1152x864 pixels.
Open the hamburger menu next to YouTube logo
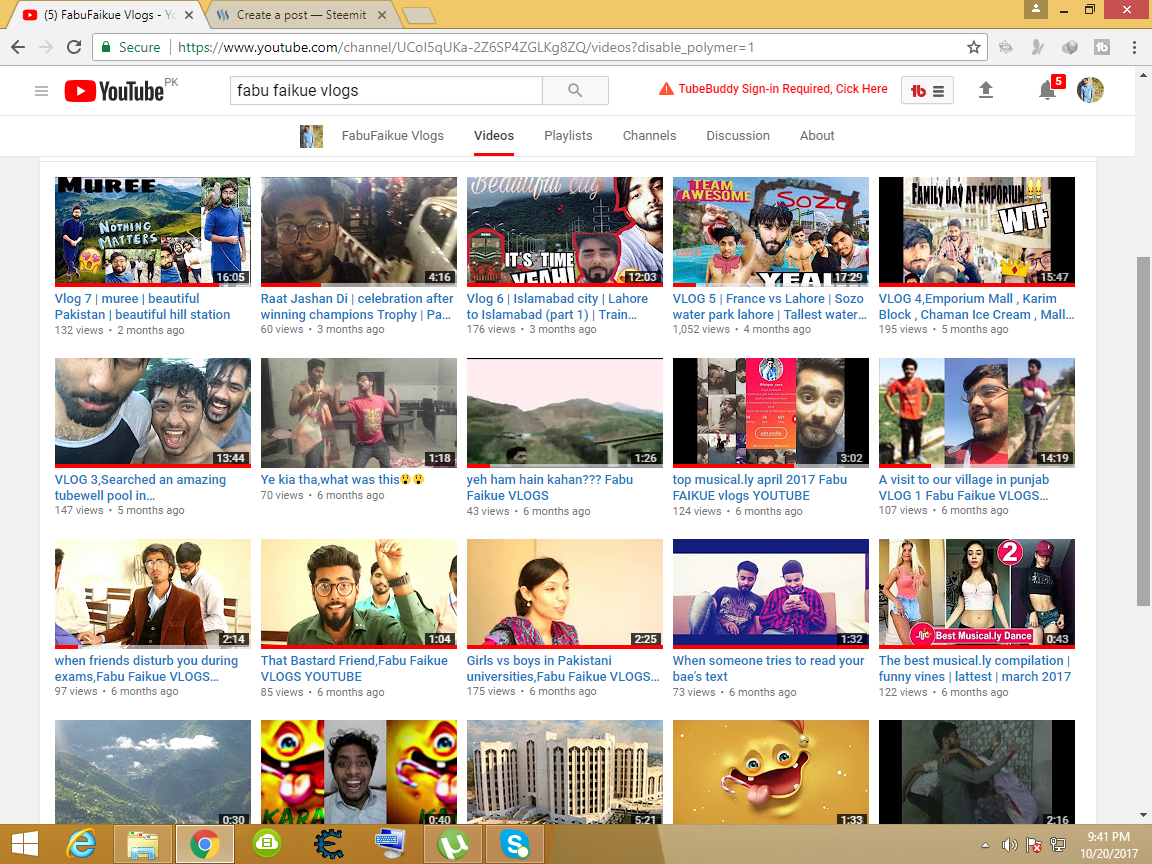pyautogui.click(x=41, y=90)
